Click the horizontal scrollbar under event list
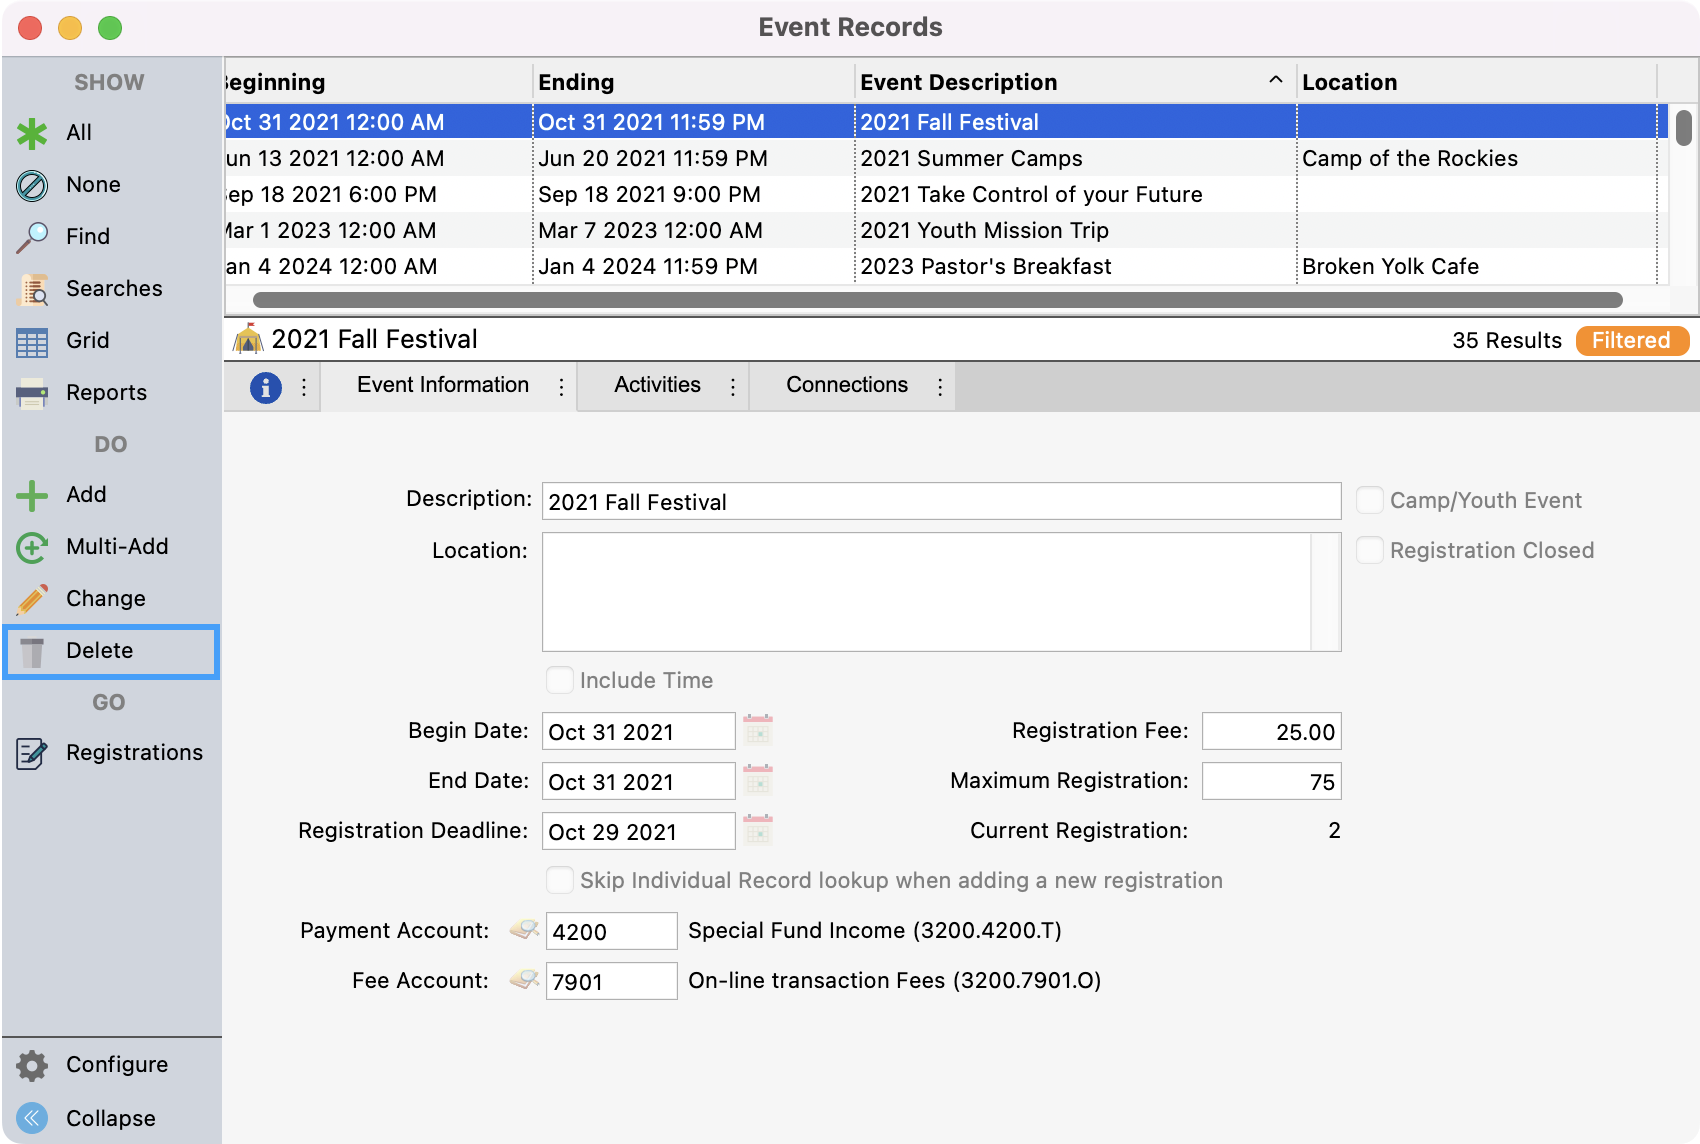Screen dimensions: 1700x1144 click(937, 300)
